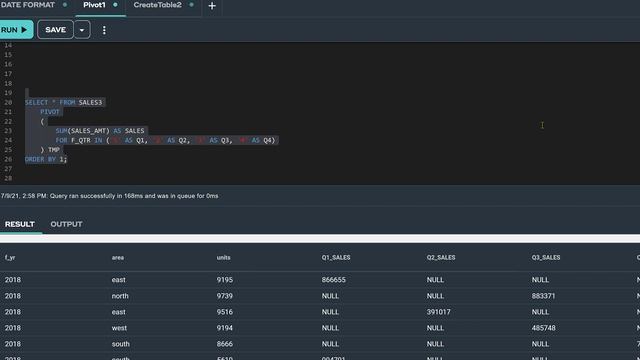Save the query with SAVE button
Image resolution: width=640 pixels, height=360 pixels.
pos(56,30)
